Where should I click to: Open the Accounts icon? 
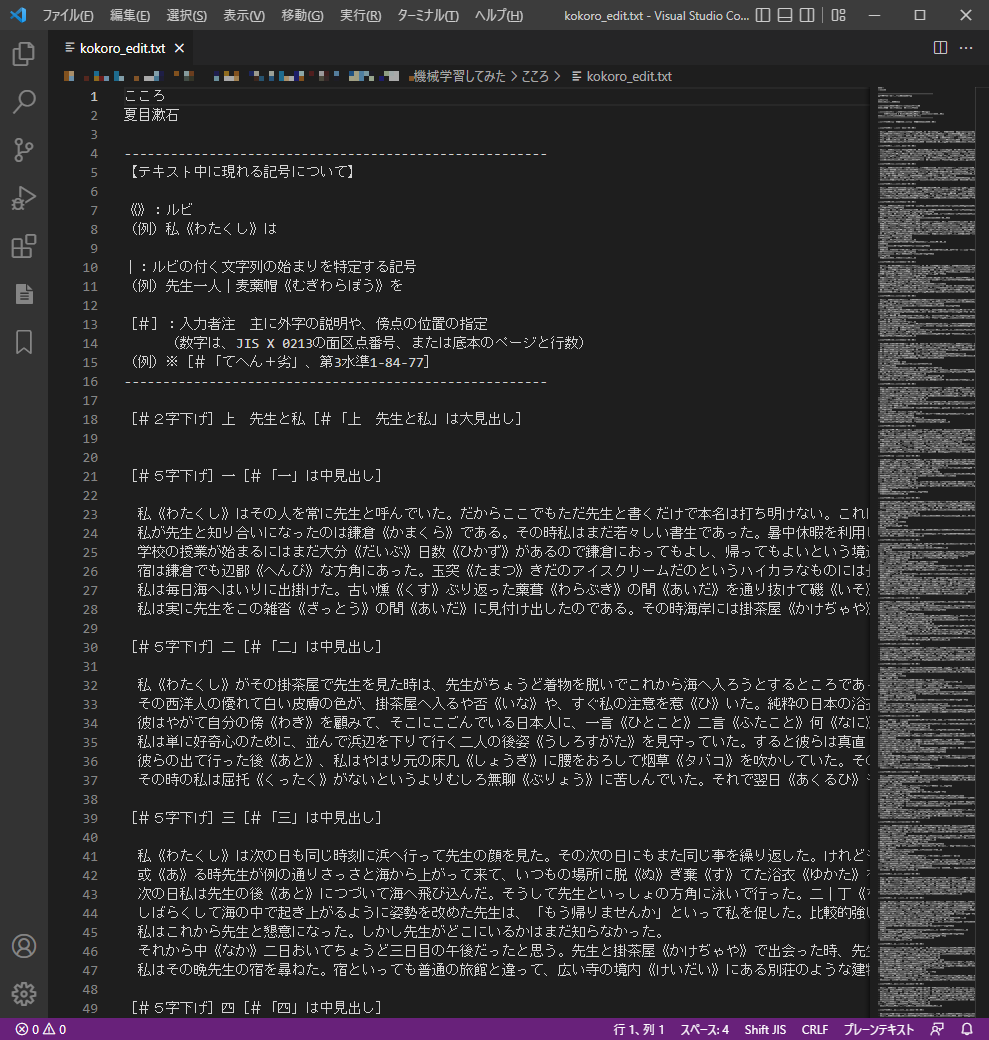coord(24,946)
